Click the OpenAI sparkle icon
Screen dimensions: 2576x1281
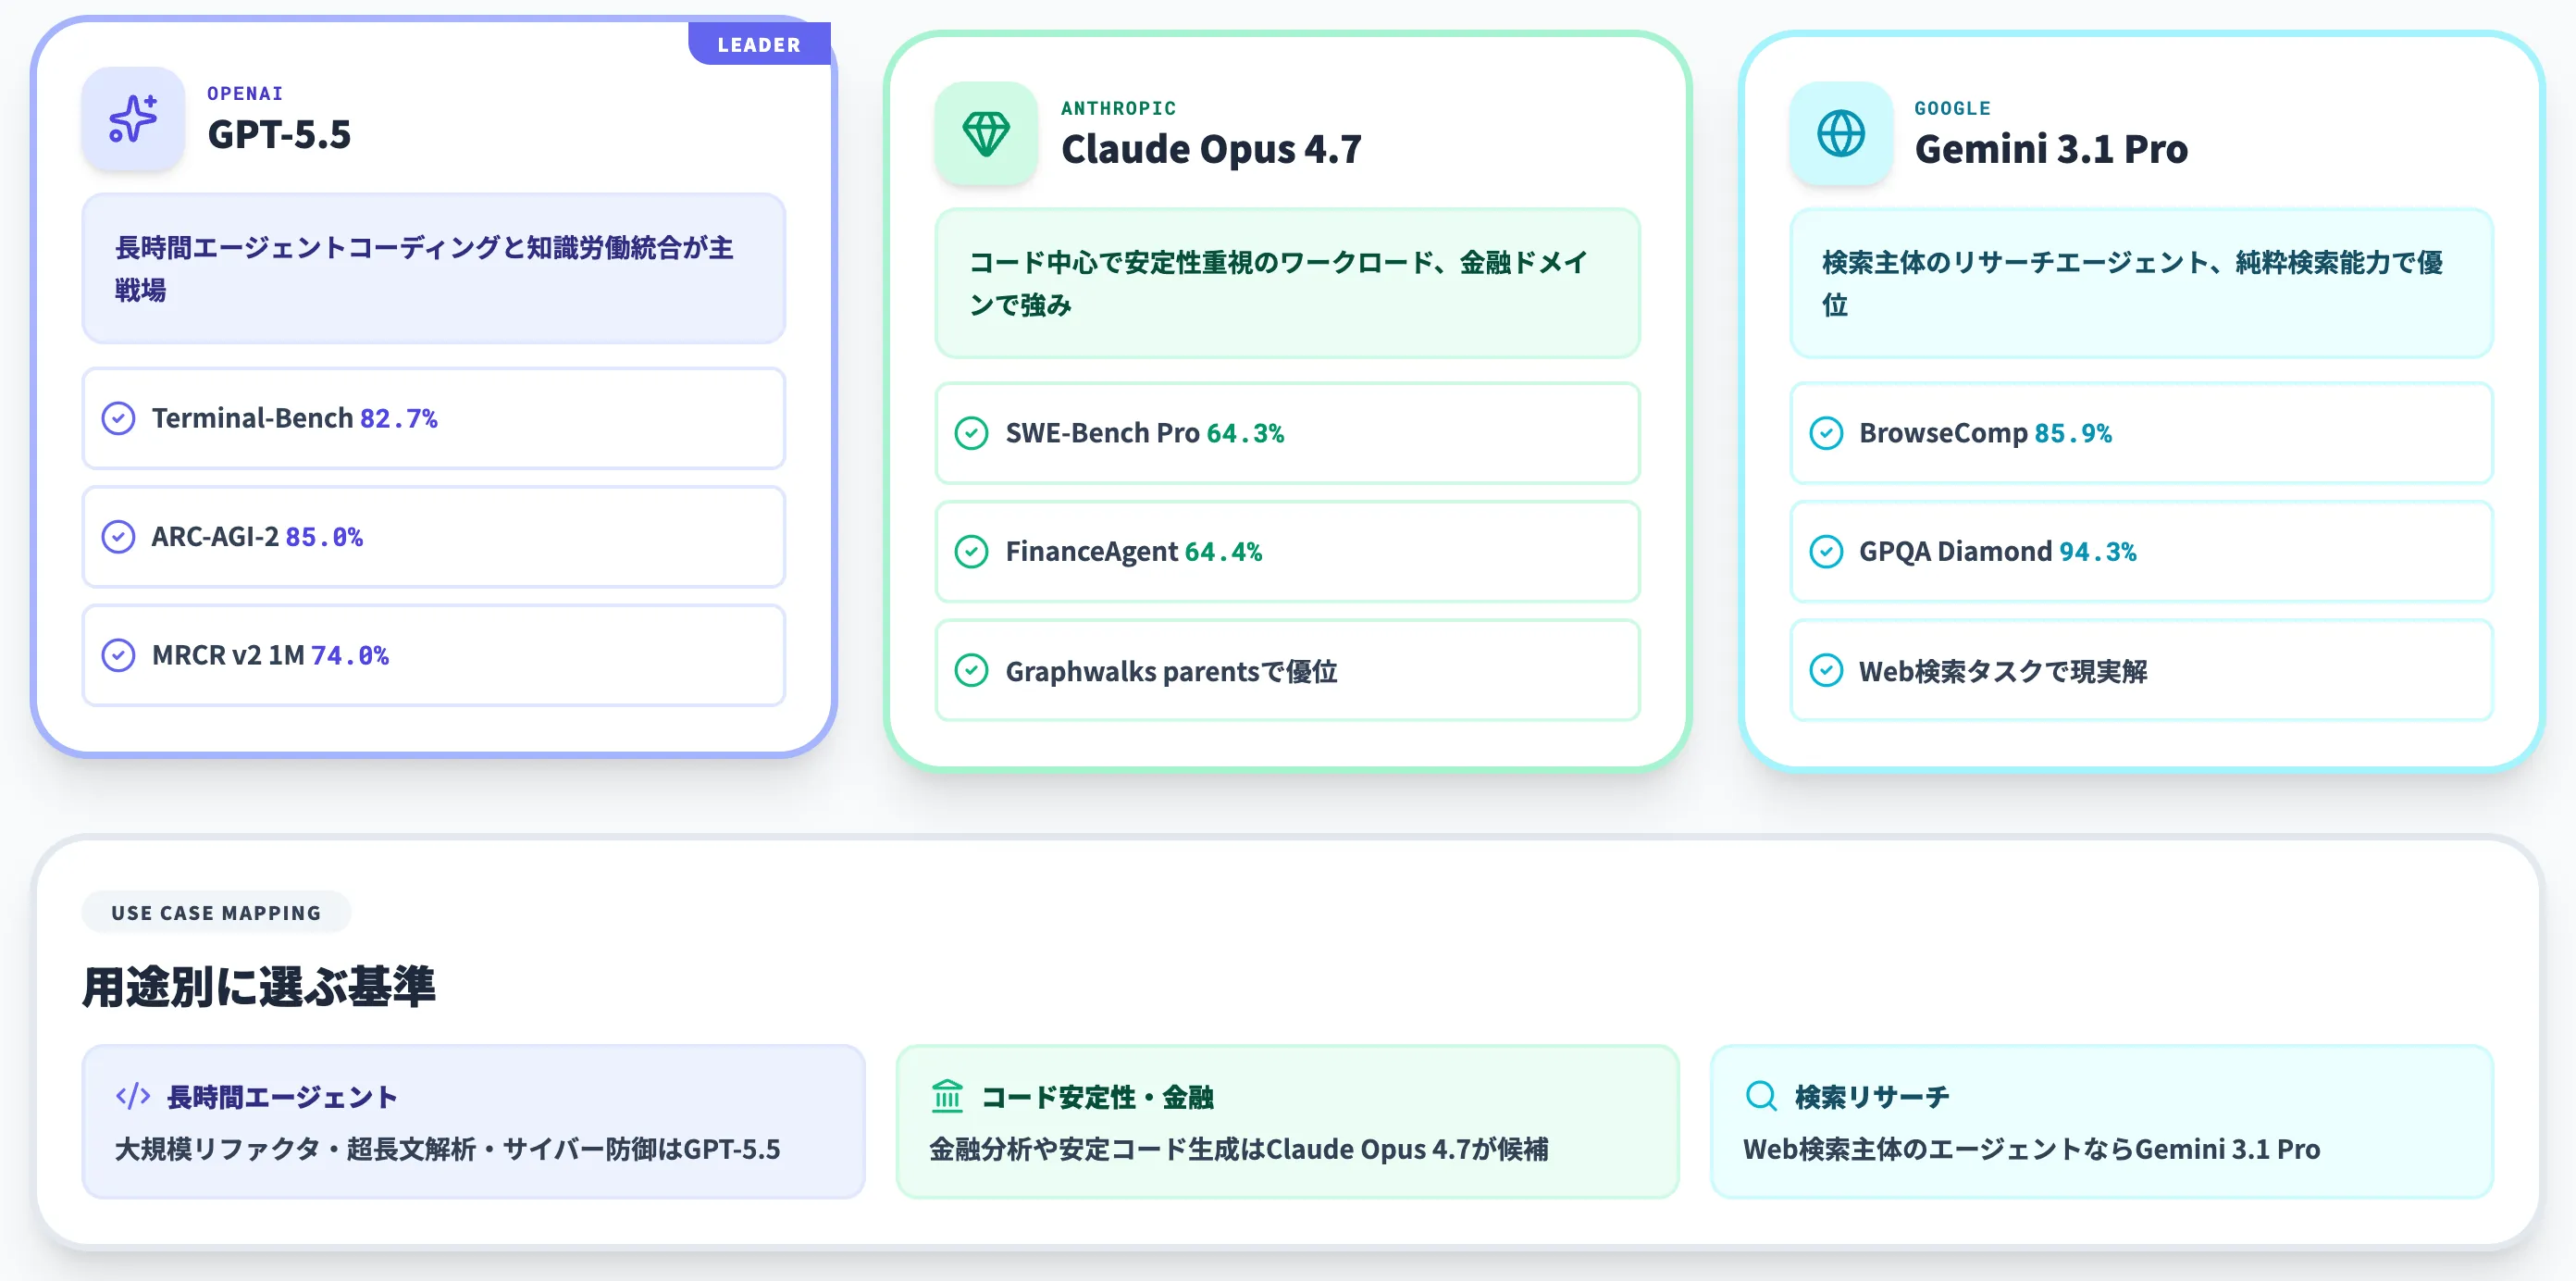coord(132,119)
